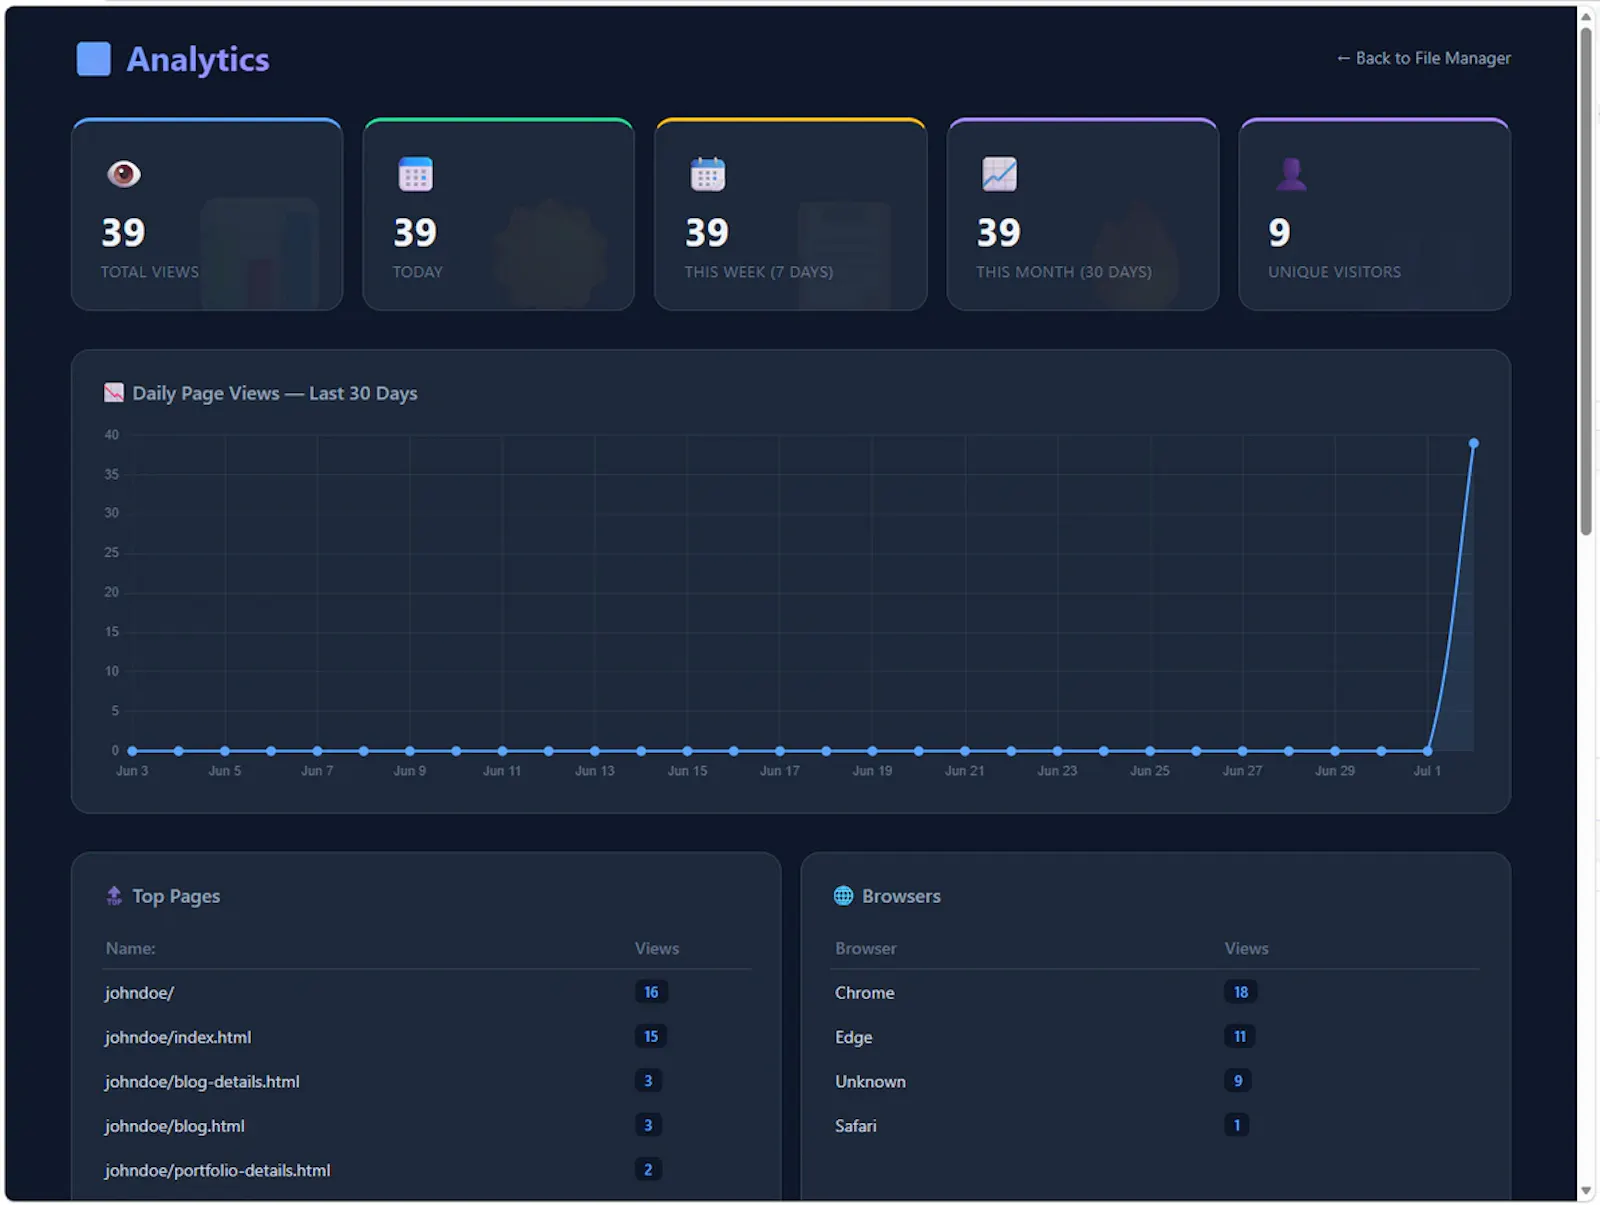Click the 11 views badge for Edge
This screenshot has width=1600, height=1205.
[x=1240, y=1036]
